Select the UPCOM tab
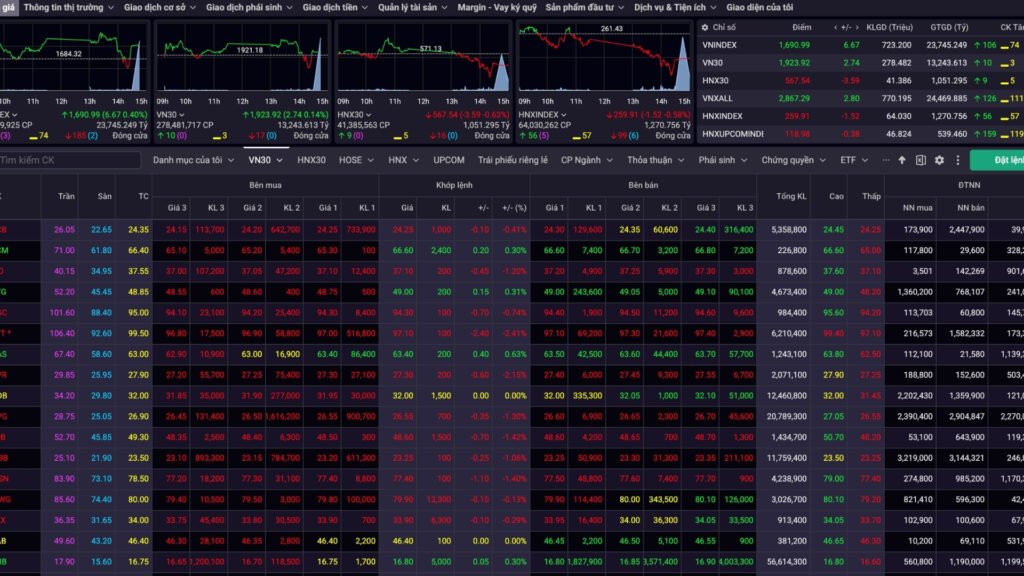The image size is (1024, 576). tap(449, 160)
